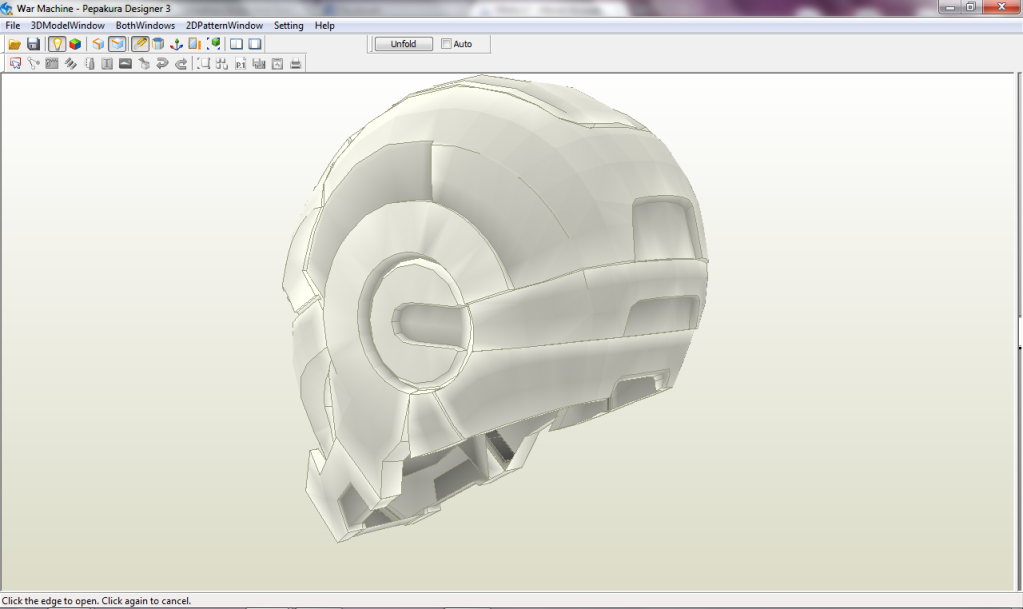
Task: Click the P.1 page number icon
Action: click(241, 63)
